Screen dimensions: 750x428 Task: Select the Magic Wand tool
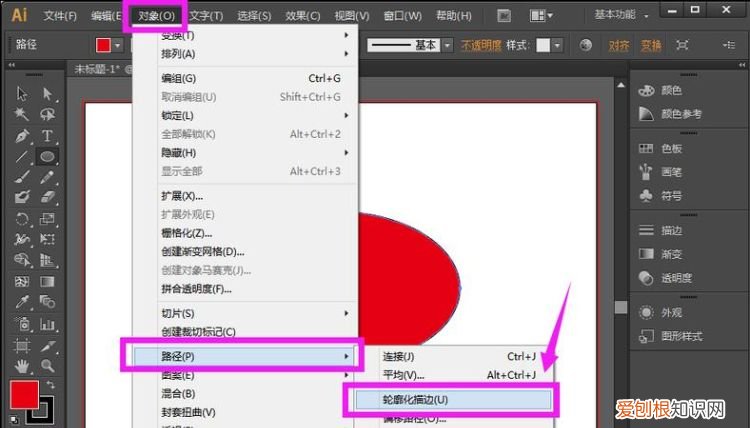point(22,114)
